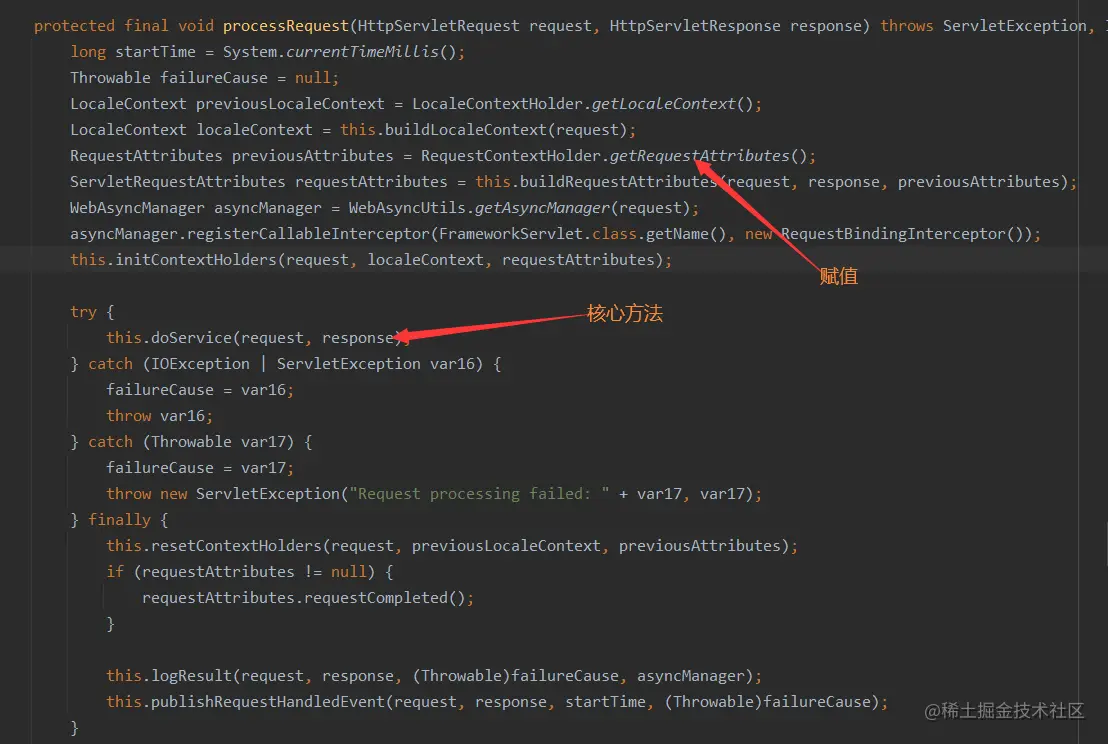Click getAsyncManager method call
Viewport: 1108px width, 744px height.
click(541, 208)
